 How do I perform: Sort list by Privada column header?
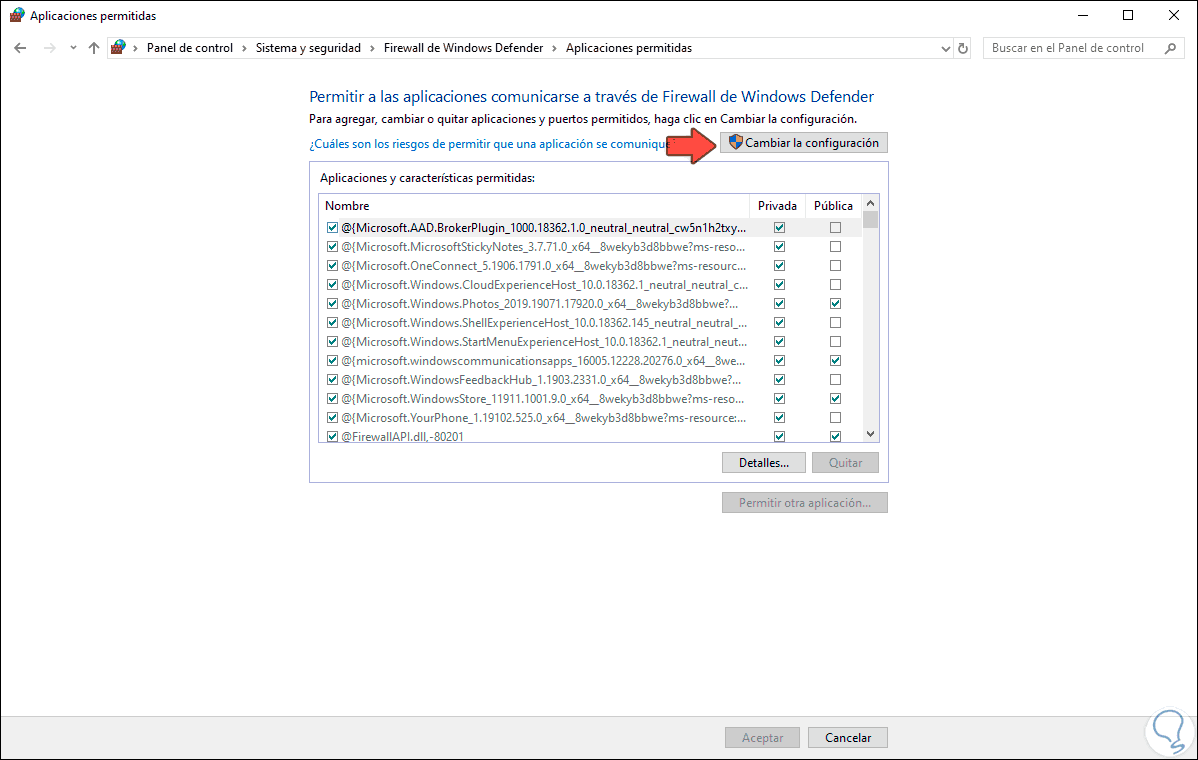click(777, 205)
